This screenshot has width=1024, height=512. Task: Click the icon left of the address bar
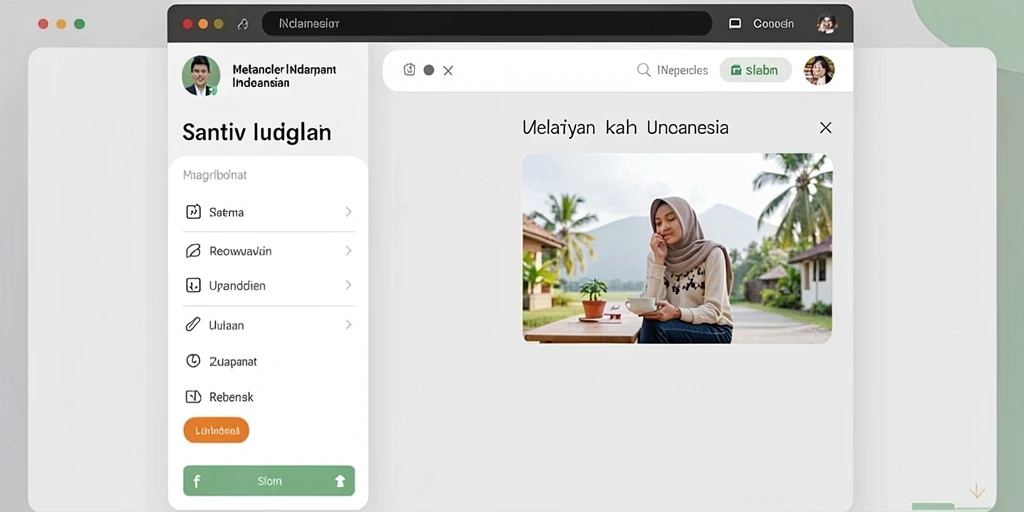[x=242, y=24]
